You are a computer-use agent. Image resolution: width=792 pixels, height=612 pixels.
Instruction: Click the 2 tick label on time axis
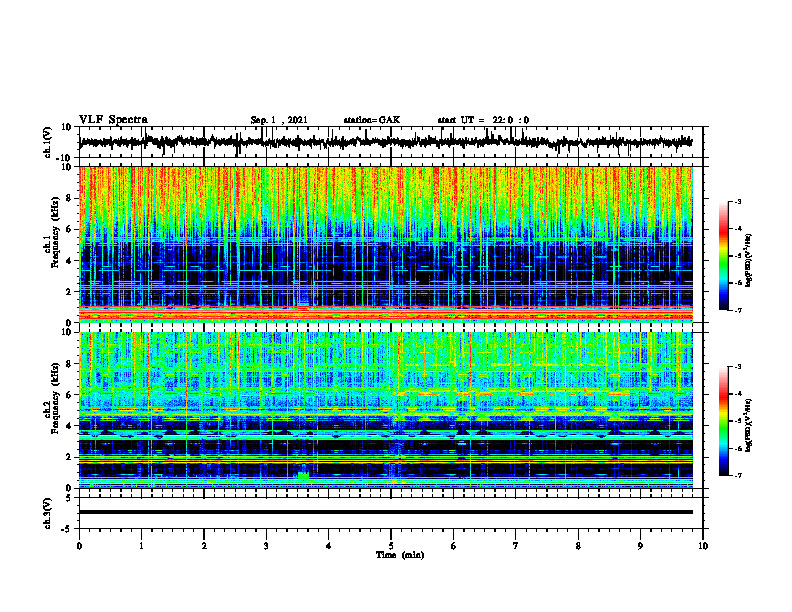(x=204, y=546)
